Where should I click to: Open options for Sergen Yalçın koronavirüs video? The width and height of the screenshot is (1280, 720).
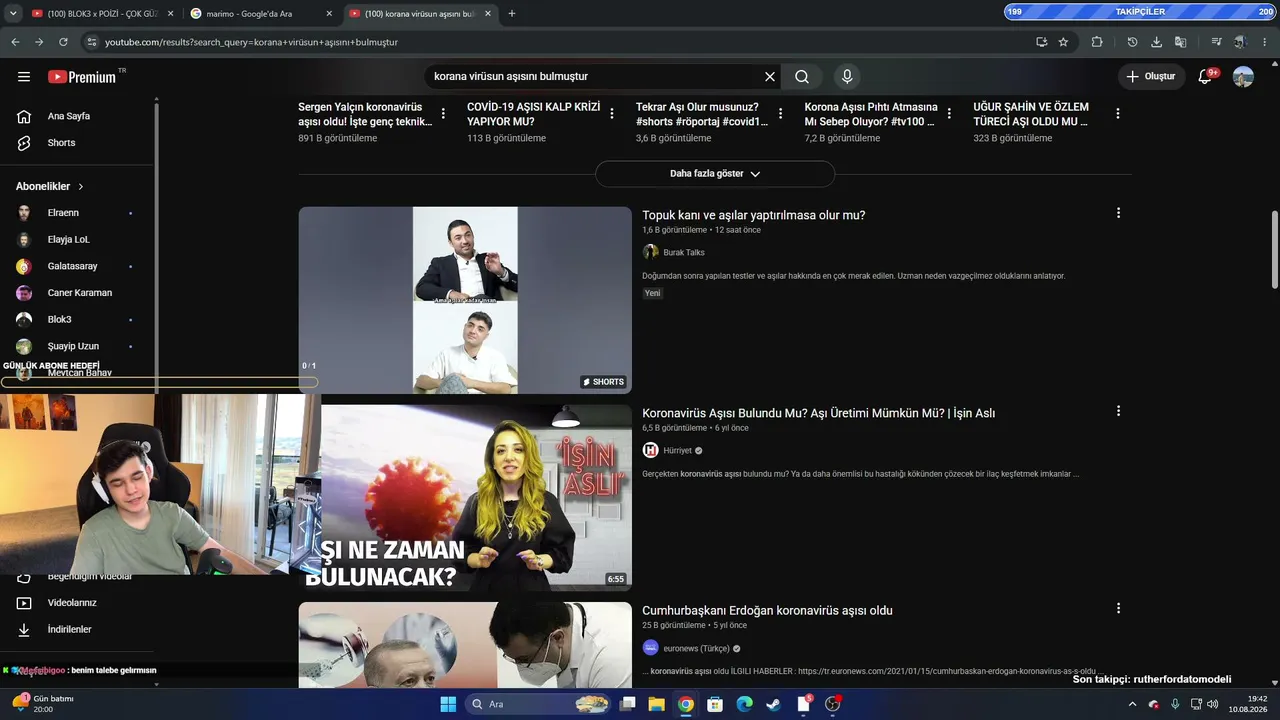click(443, 114)
